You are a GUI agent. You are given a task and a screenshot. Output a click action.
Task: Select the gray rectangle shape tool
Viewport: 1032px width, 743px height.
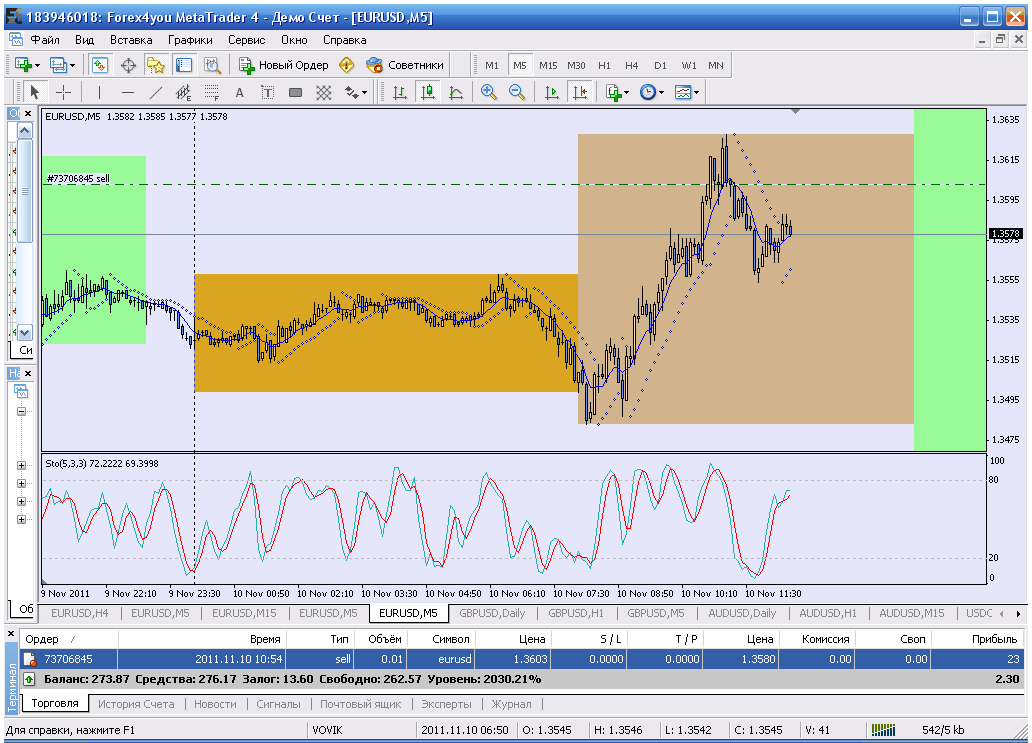tap(296, 93)
